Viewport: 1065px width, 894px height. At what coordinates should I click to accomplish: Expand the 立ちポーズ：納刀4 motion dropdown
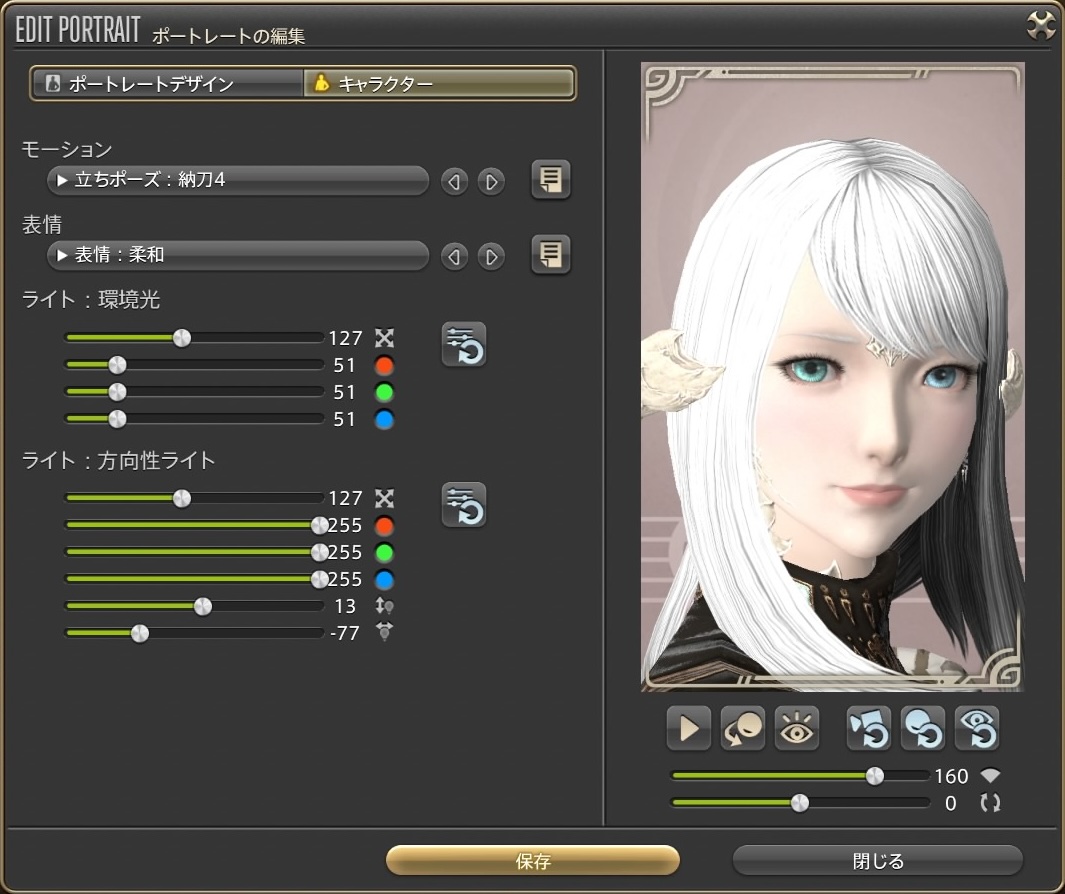[238, 181]
